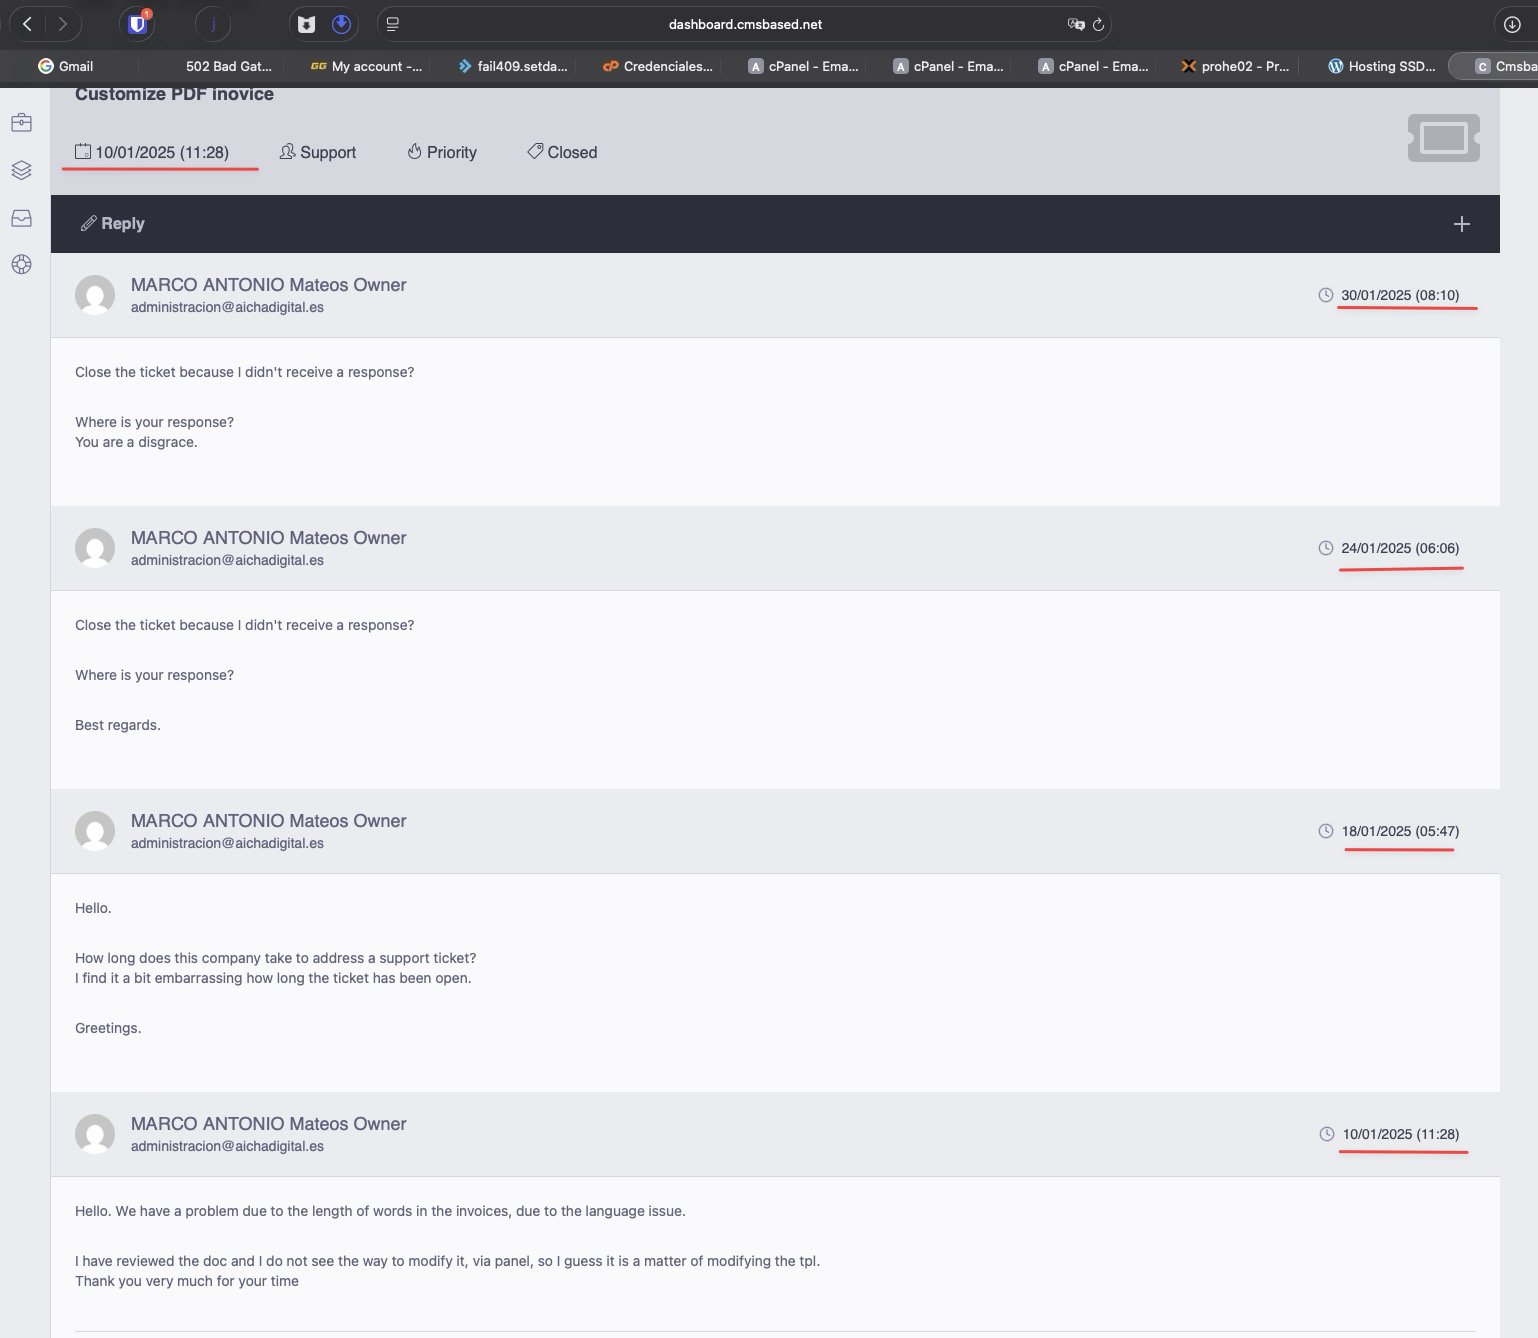Click the Bitwarden shield extension icon

coord(138,24)
